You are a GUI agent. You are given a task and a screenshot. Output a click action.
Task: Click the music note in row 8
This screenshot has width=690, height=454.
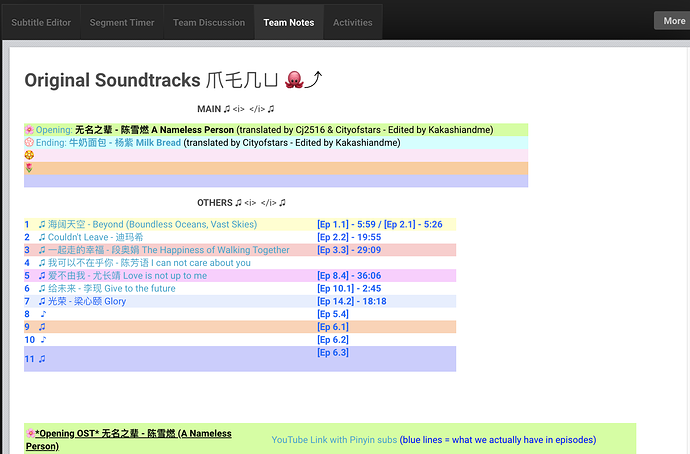tap(42, 314)
